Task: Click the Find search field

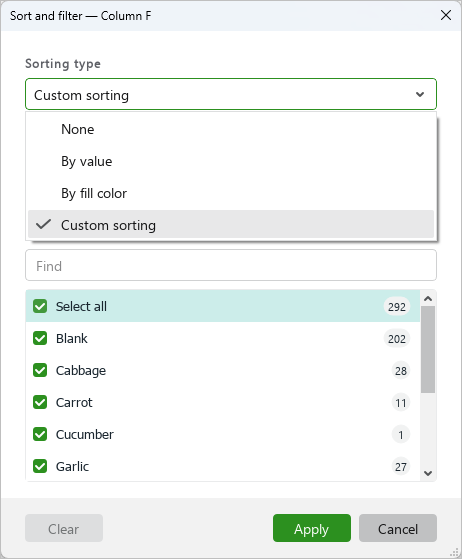Action: 231,266
